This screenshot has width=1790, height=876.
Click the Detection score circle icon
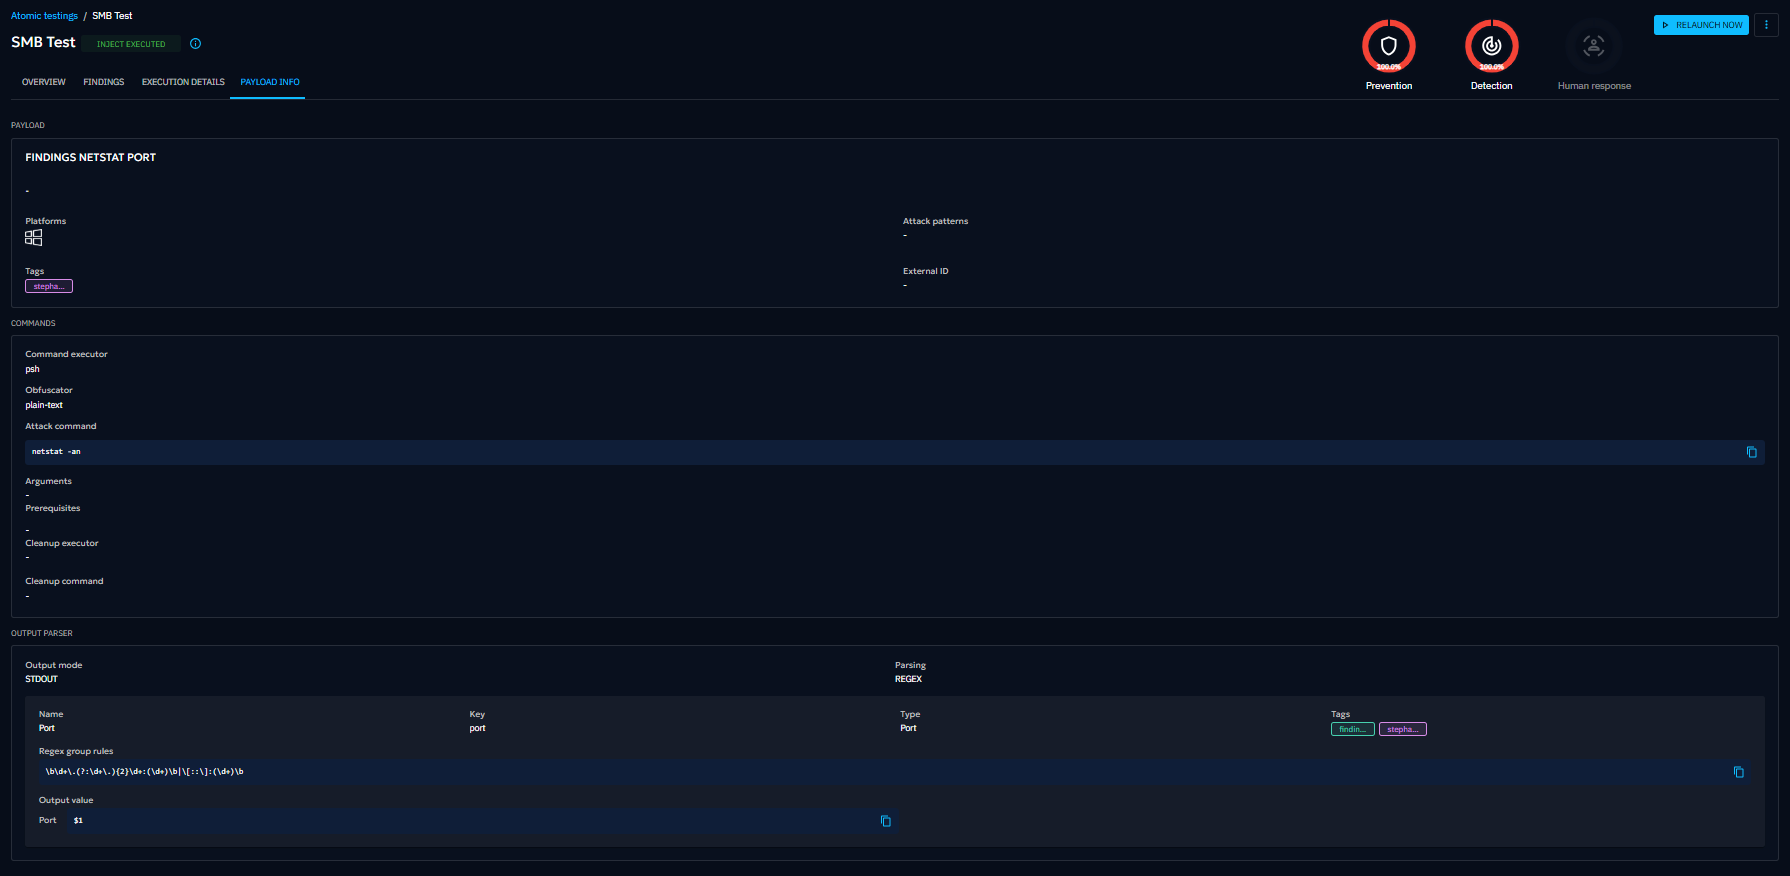(x=1491, y=46)
